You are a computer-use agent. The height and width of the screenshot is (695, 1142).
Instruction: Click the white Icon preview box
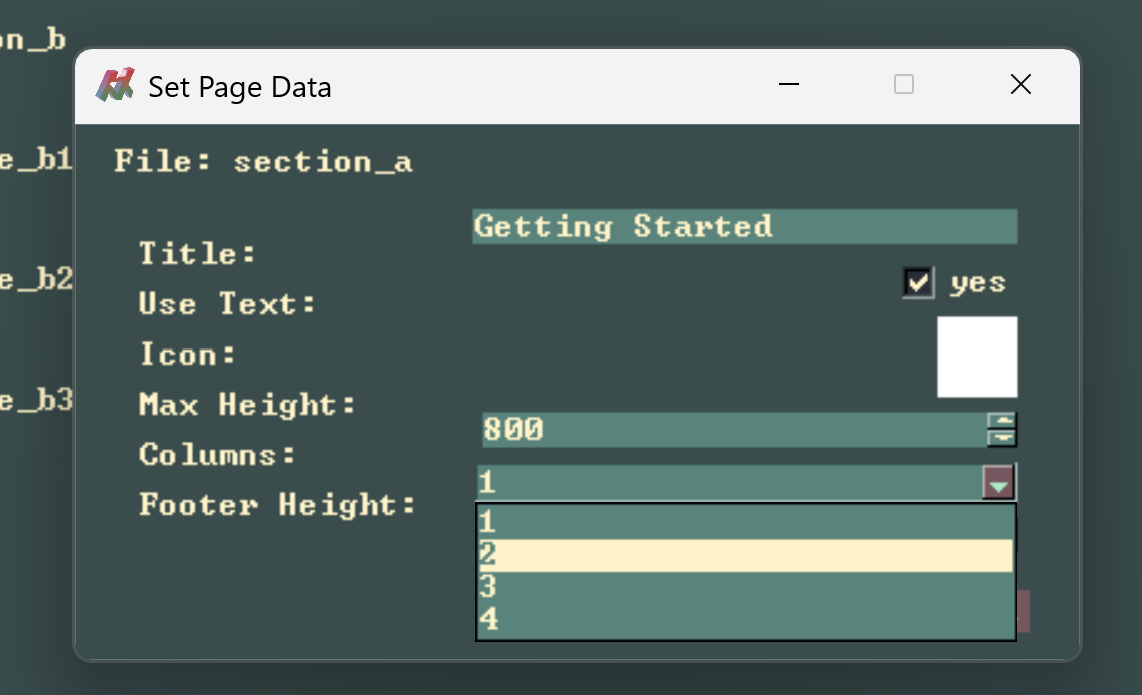[976, 357]
